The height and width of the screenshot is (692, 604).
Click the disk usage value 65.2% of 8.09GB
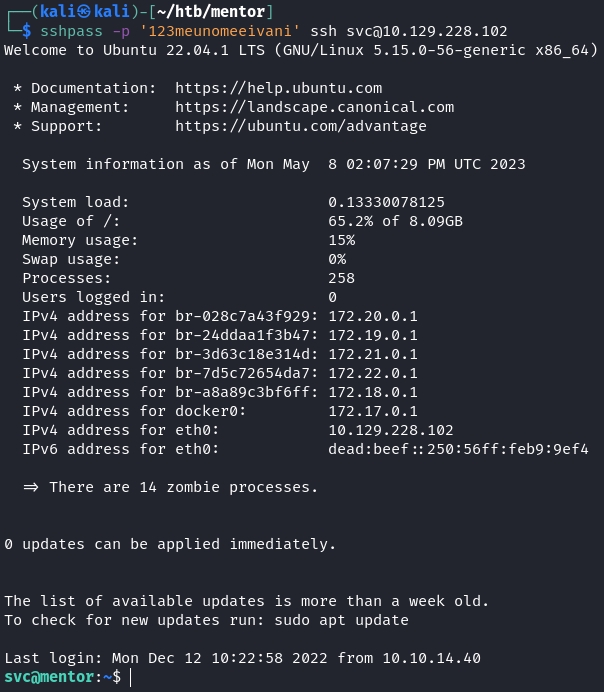click(395, 221)
